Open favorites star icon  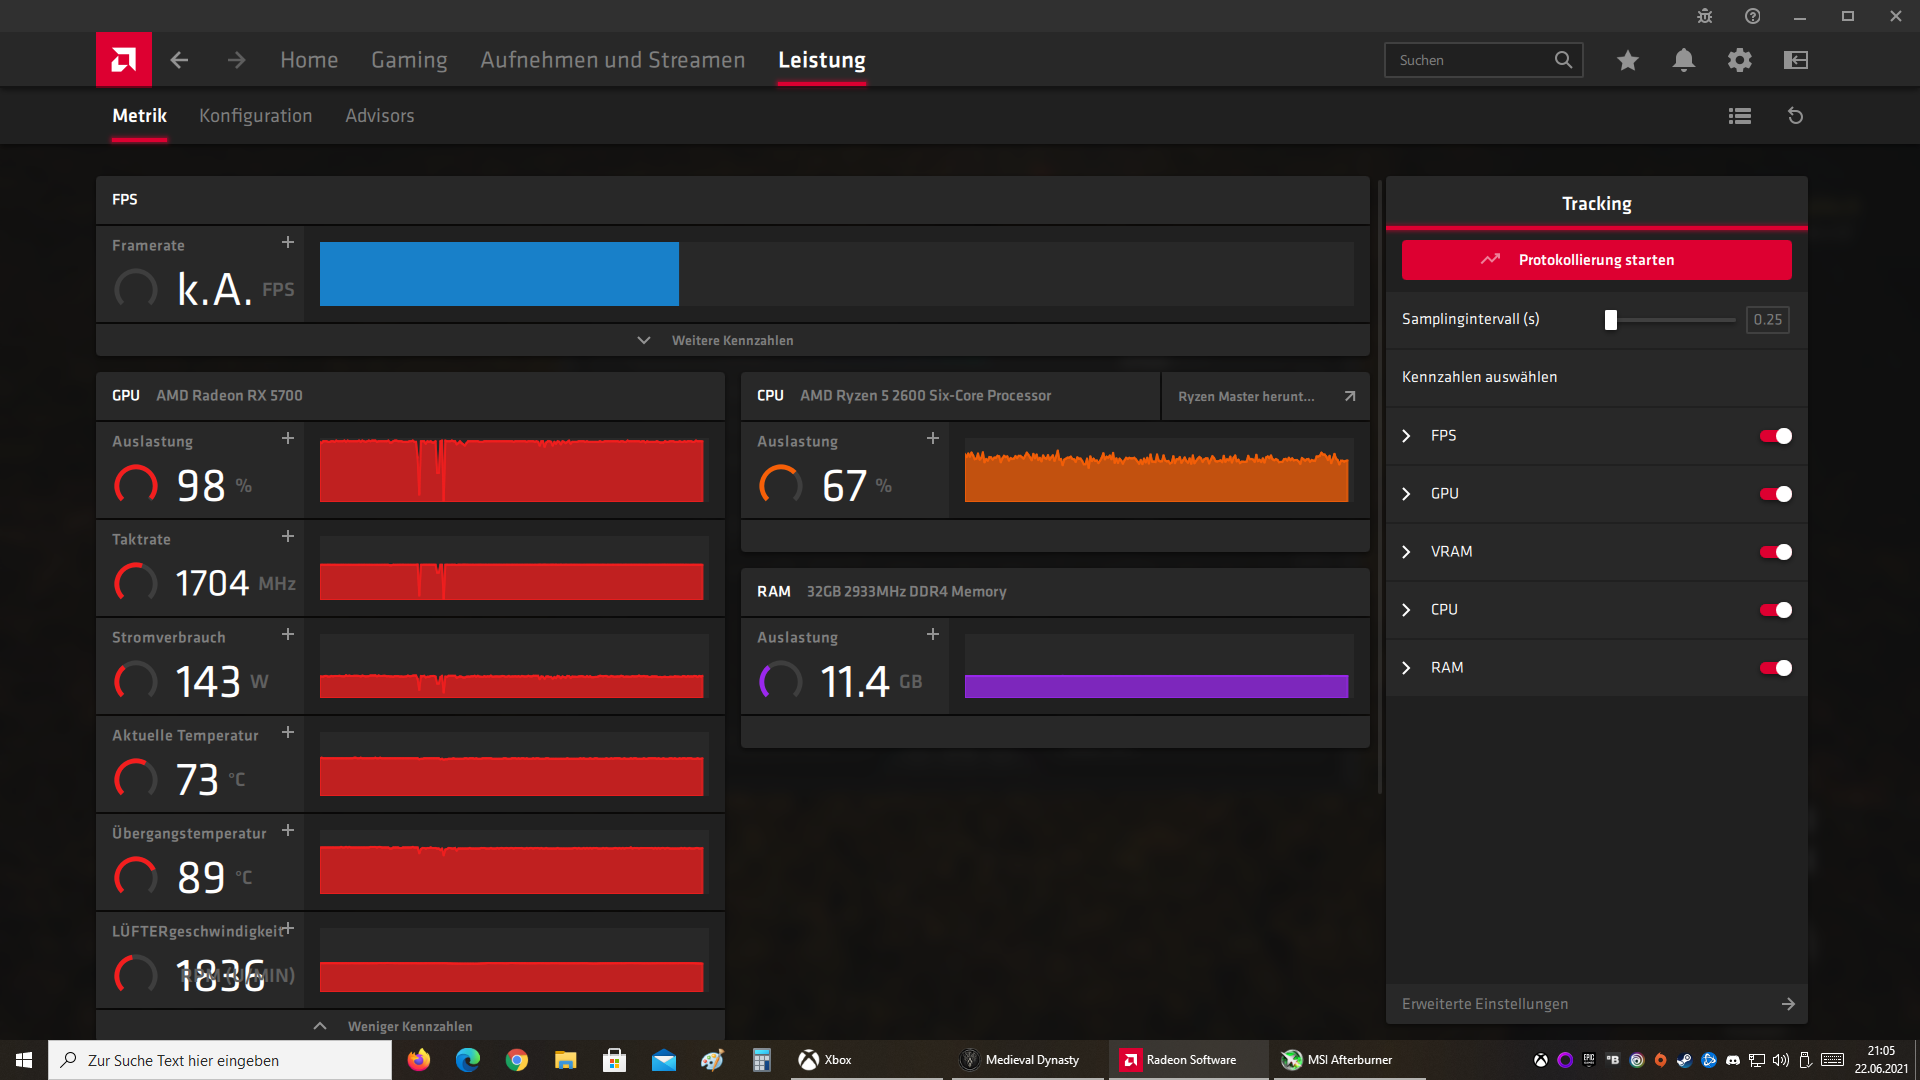coord(1628,60)
